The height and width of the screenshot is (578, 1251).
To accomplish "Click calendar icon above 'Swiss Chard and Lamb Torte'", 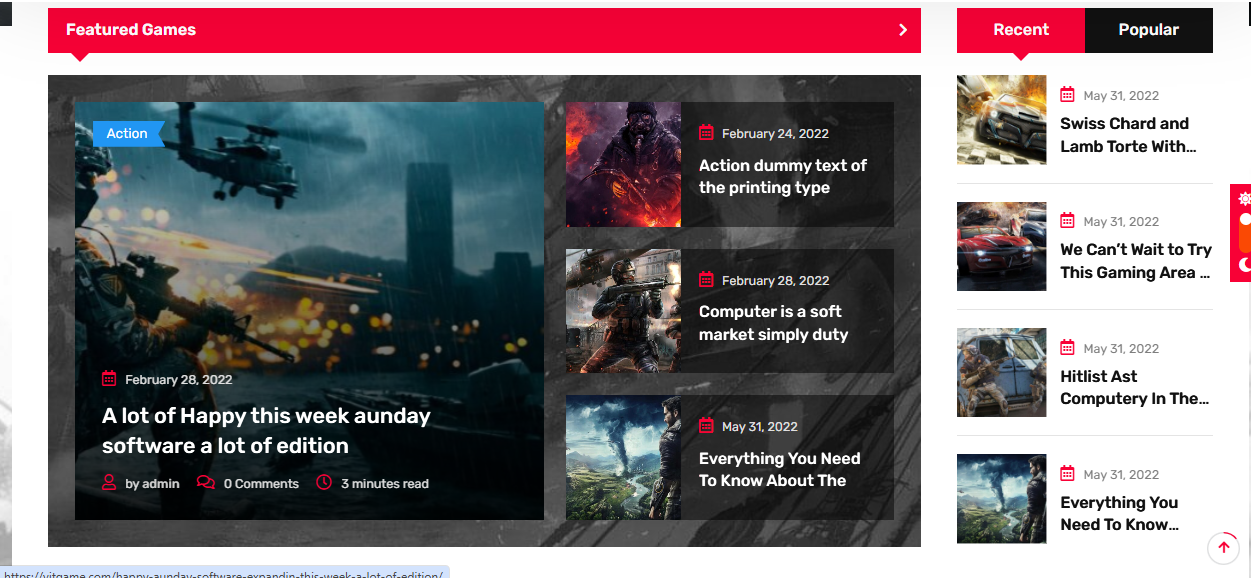I will (1067, 95).
